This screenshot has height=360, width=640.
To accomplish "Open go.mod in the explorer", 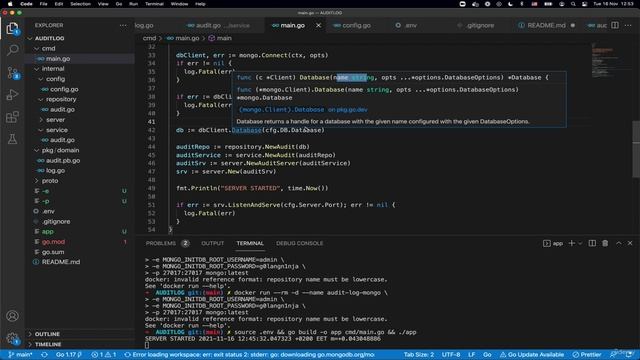I will click(53, 242).
